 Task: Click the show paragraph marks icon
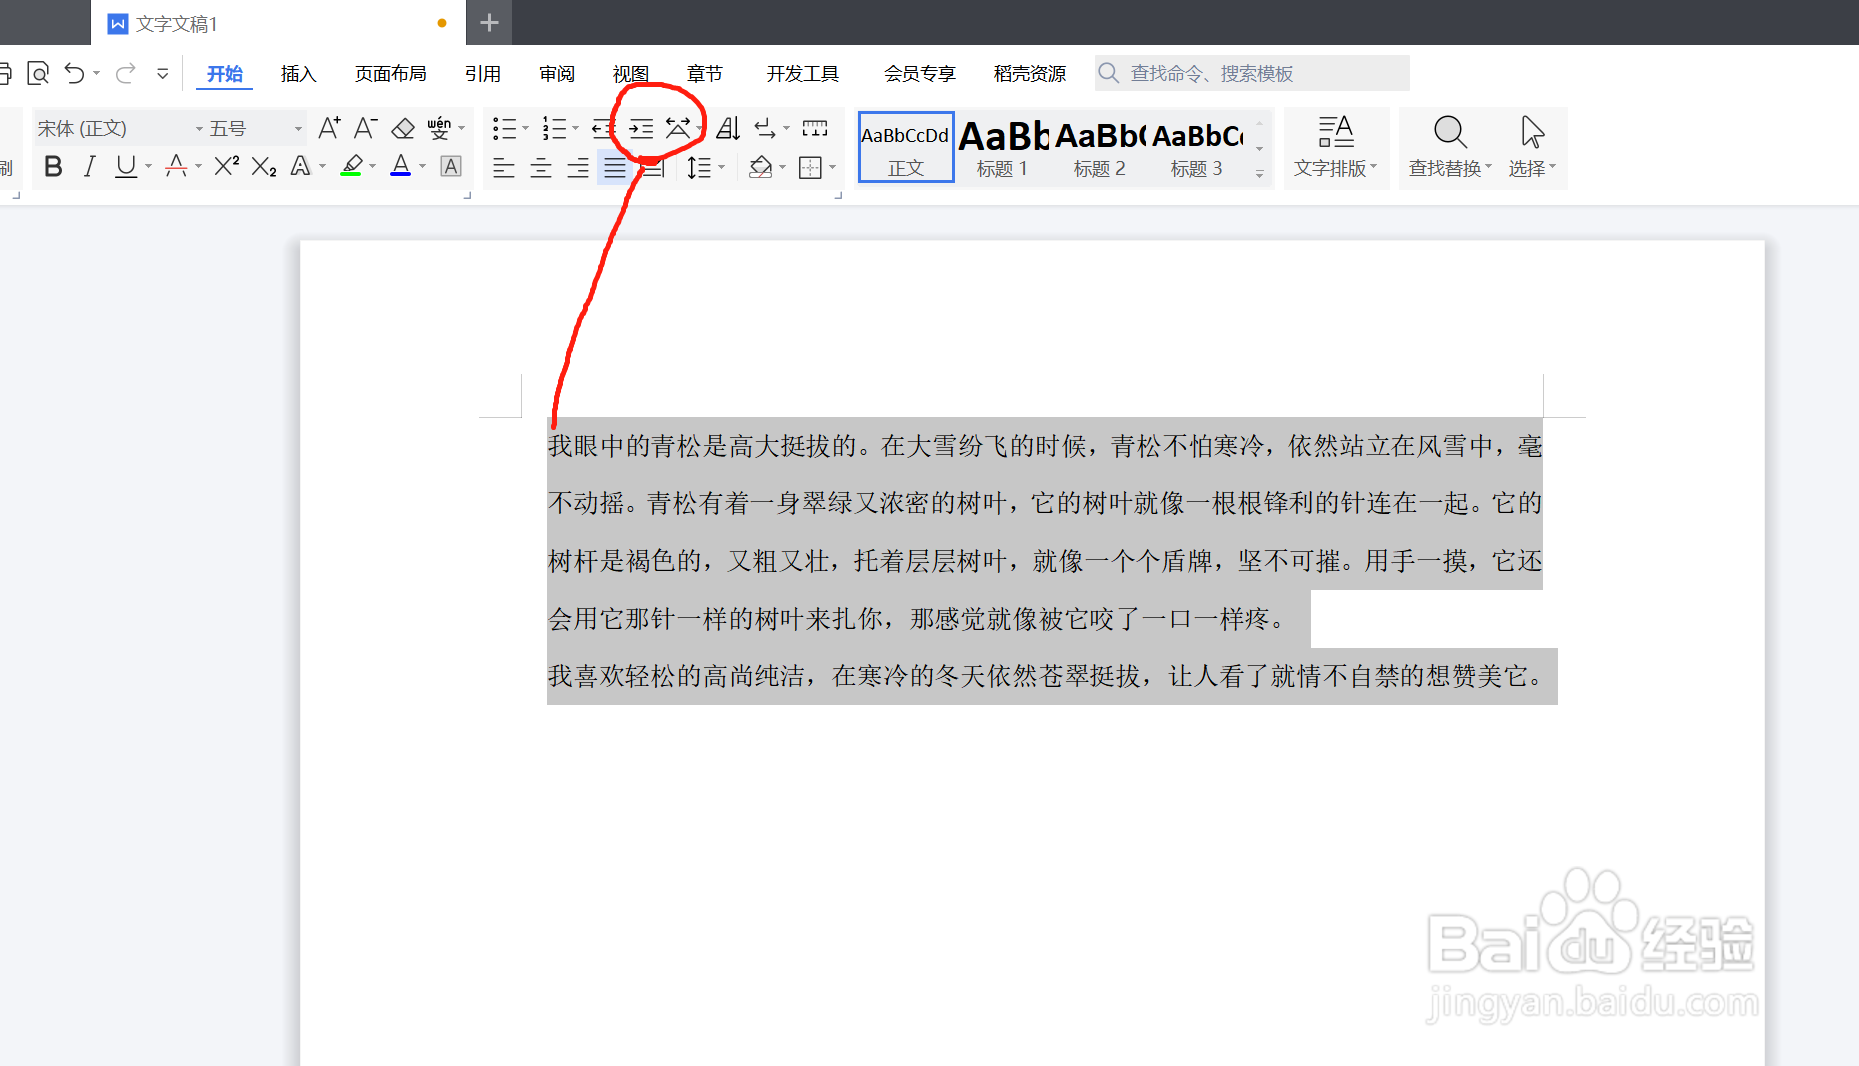tap(765, 129)
